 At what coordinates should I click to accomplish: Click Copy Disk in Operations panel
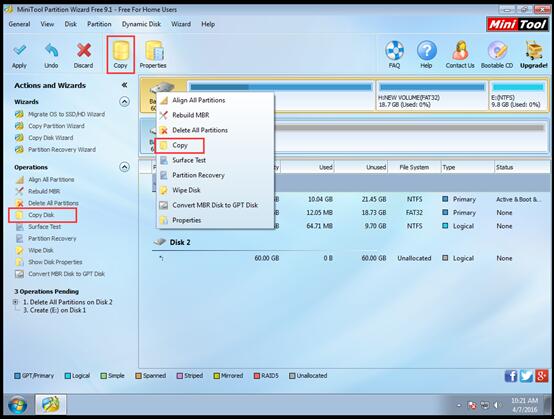tap(42, 215)
